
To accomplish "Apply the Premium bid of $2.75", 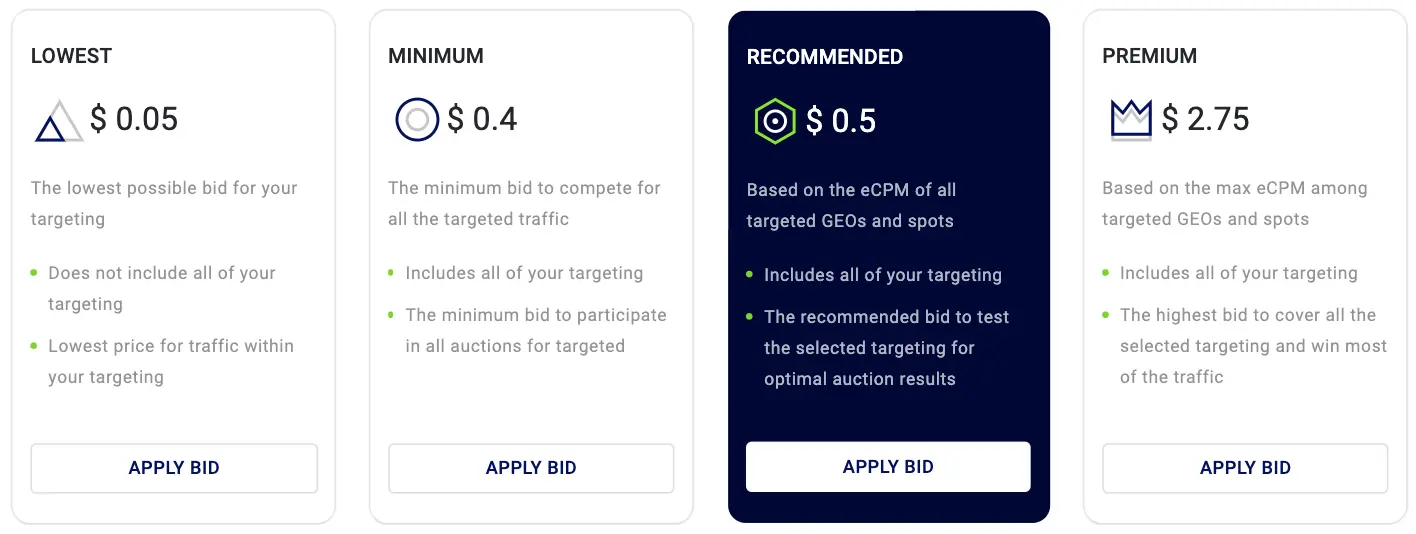I will coord(1245,468).
